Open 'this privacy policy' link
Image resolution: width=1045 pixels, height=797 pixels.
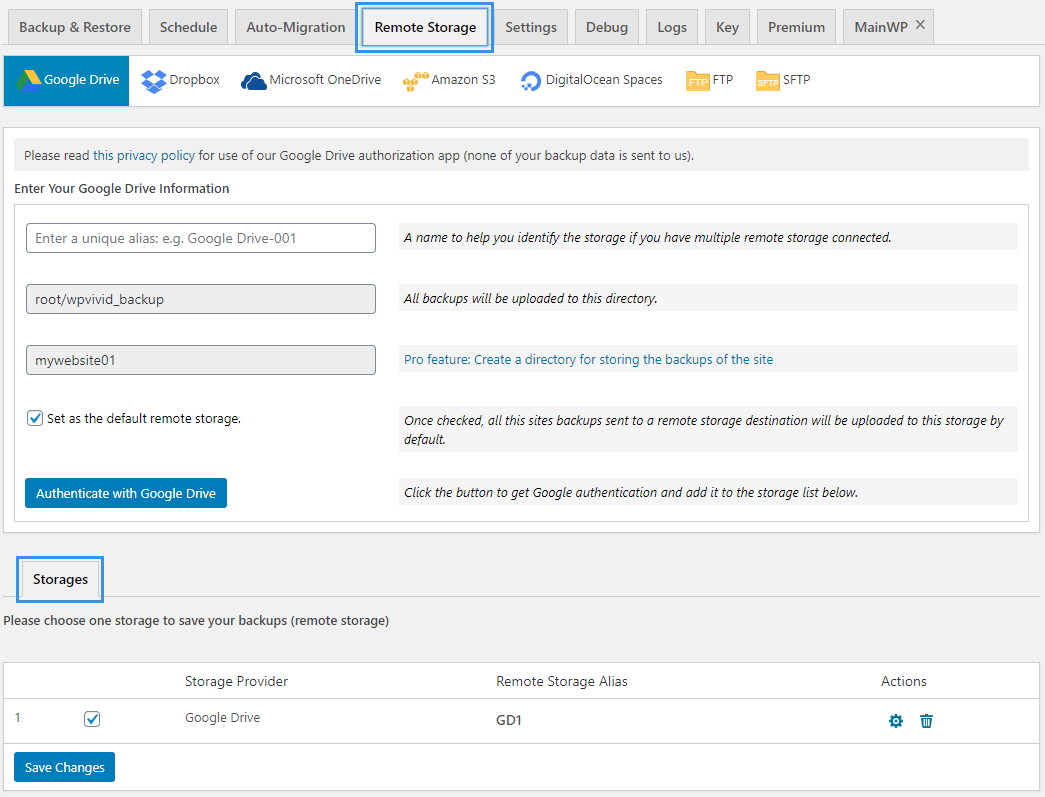(144, 155)
